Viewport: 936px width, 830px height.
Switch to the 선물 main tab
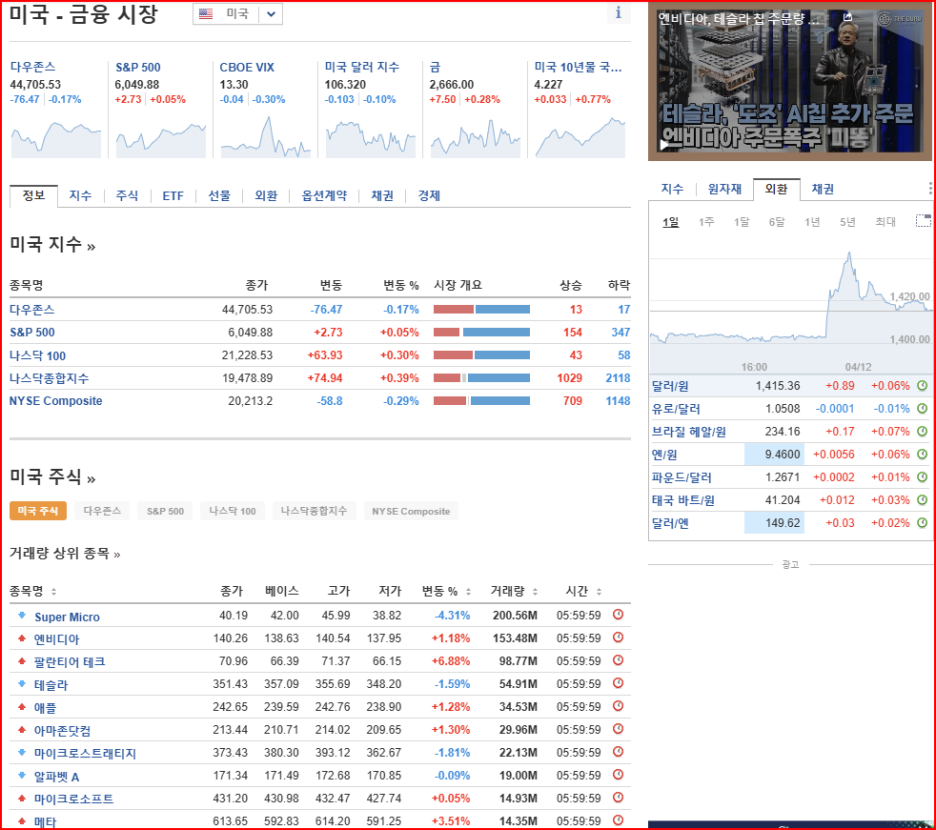tap(219, 196)
